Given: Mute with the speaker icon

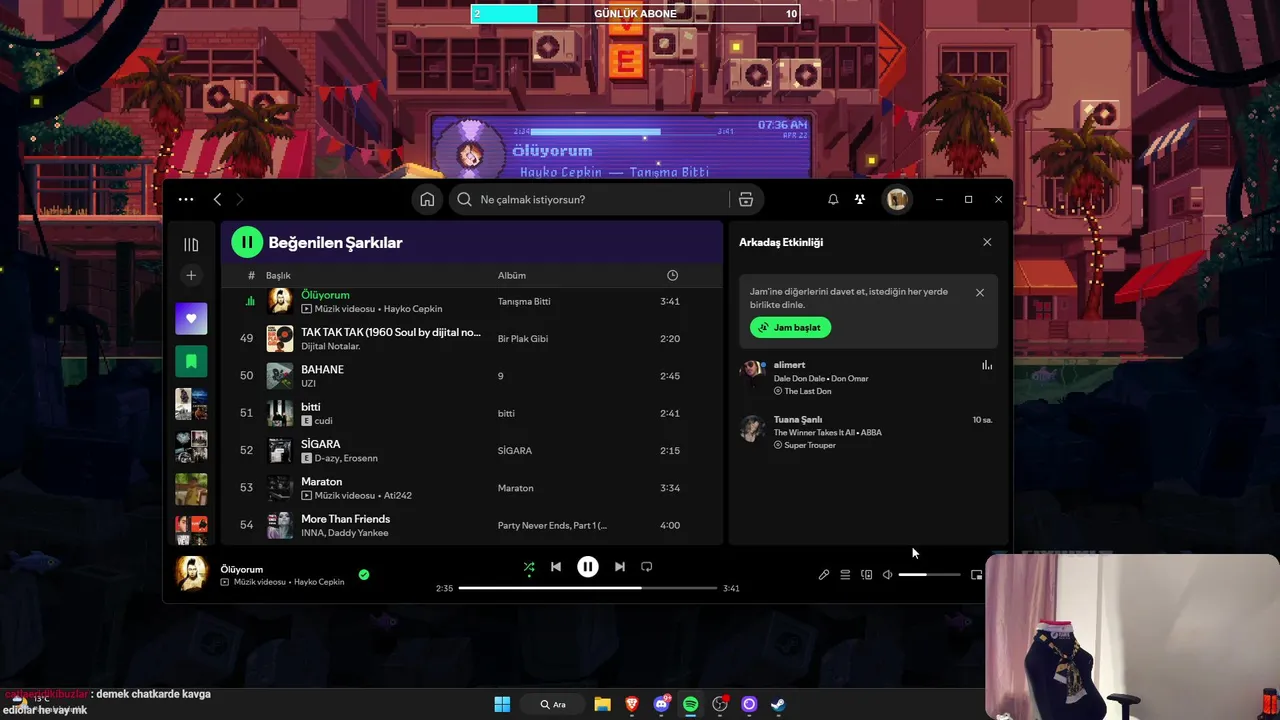Looking at the screenshot, I should coord(887,575).
